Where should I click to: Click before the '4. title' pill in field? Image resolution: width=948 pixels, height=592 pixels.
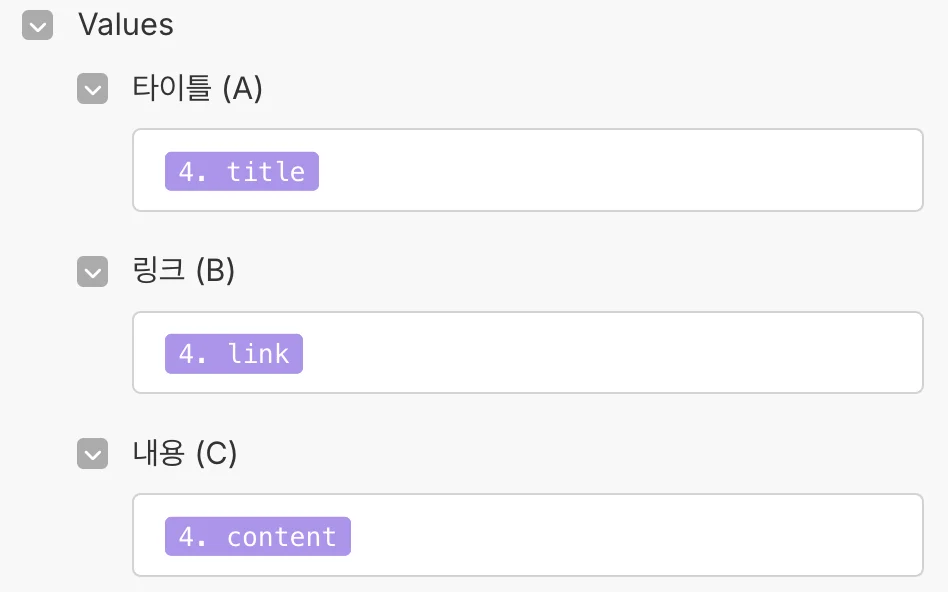pyautogui.click(x=152, y=171)
